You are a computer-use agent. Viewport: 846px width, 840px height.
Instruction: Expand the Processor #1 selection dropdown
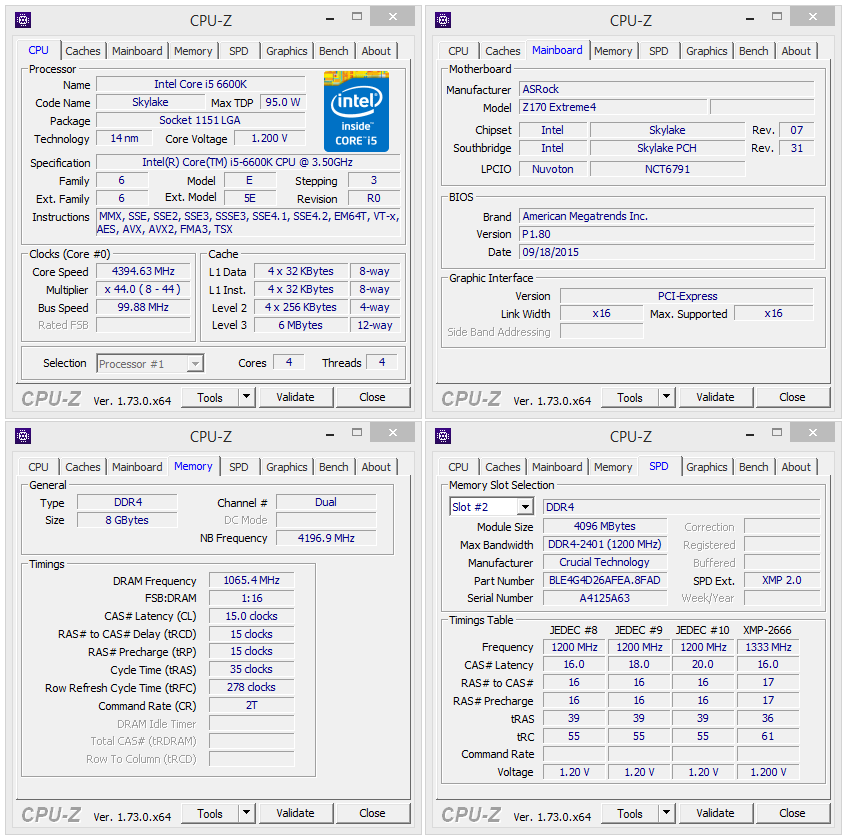coord(195,364)
